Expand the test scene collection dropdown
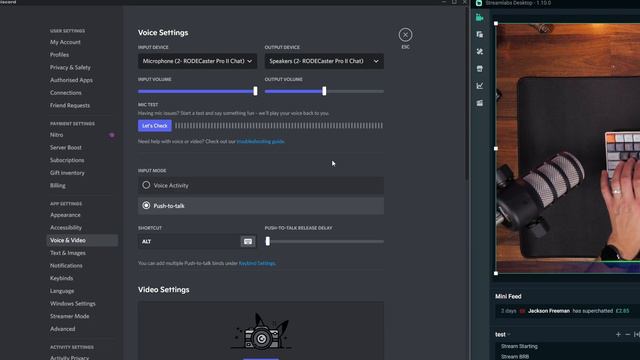Viewport: 640px width, 360px height. (502, 334)
